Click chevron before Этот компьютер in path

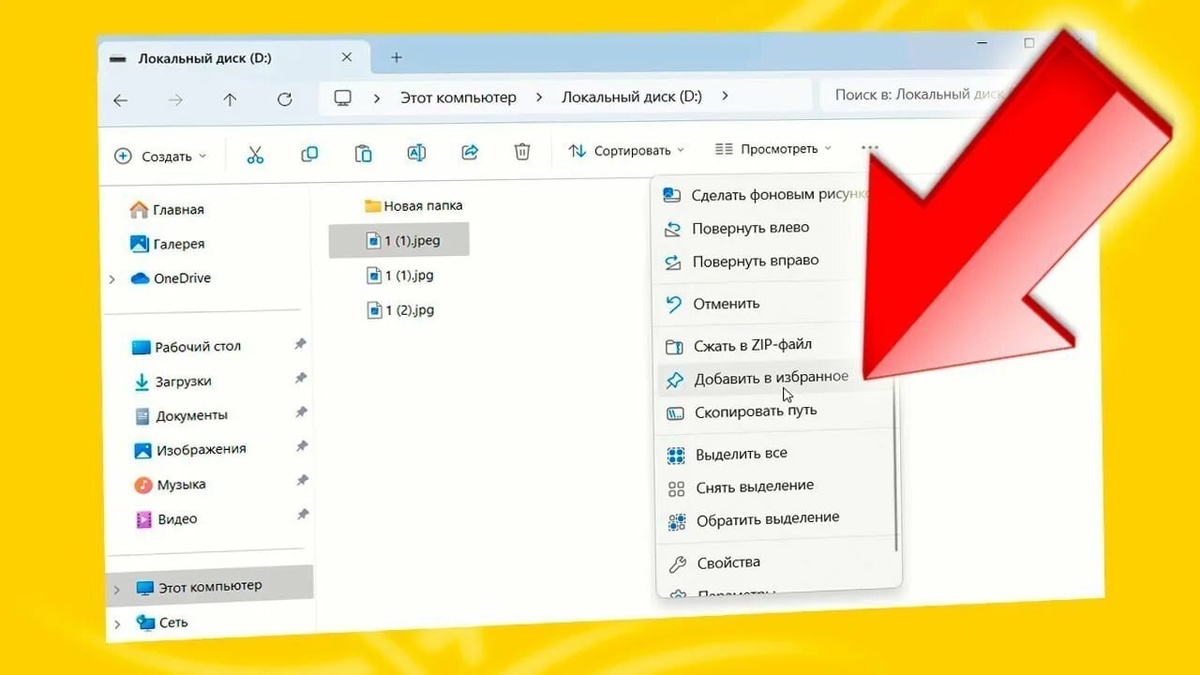[377, 98]
